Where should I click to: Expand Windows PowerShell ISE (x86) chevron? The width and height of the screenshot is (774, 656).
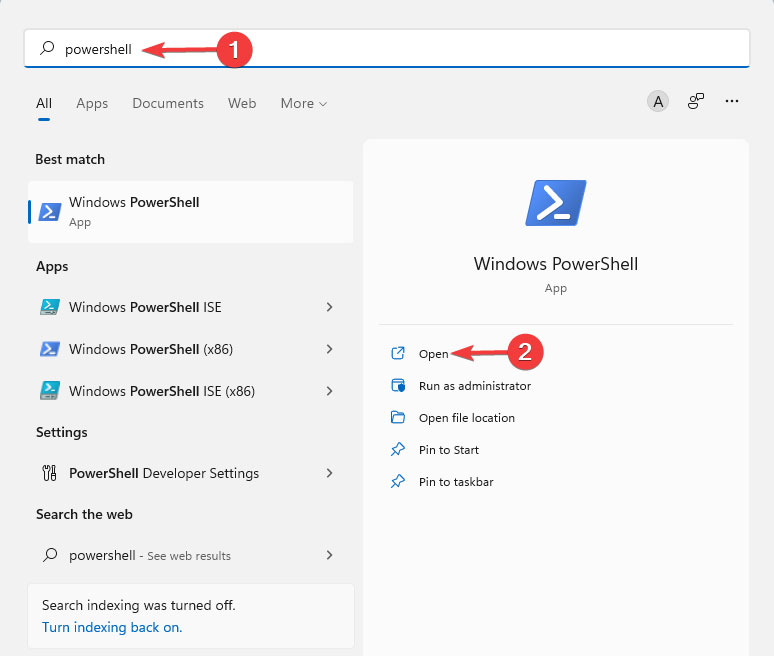click(x=329, y=391)
